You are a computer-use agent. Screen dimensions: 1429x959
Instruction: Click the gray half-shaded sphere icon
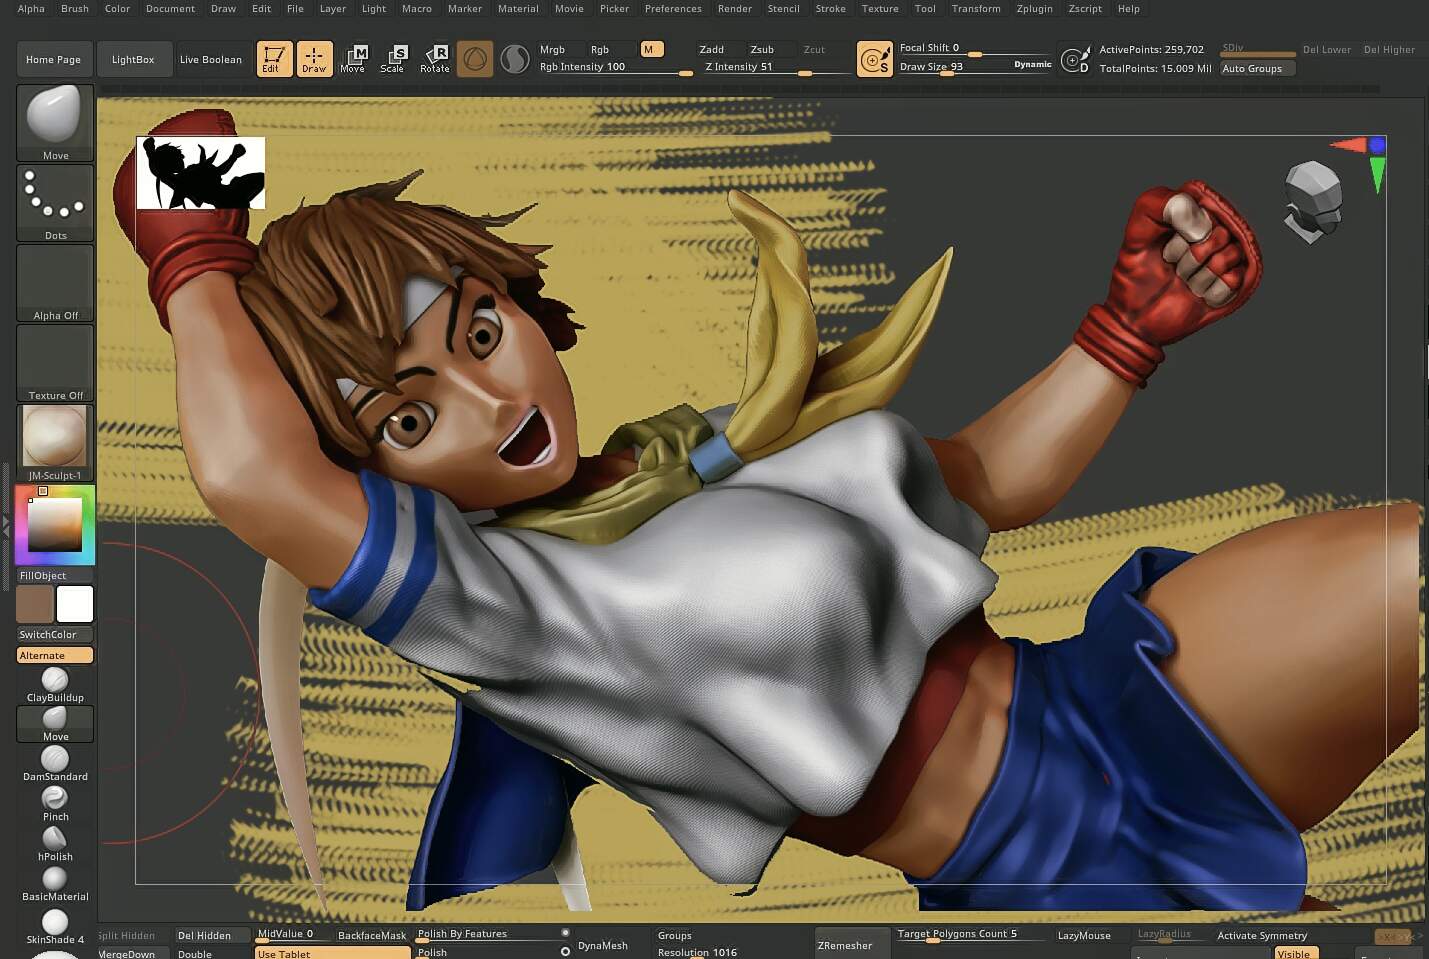(514, 59)
